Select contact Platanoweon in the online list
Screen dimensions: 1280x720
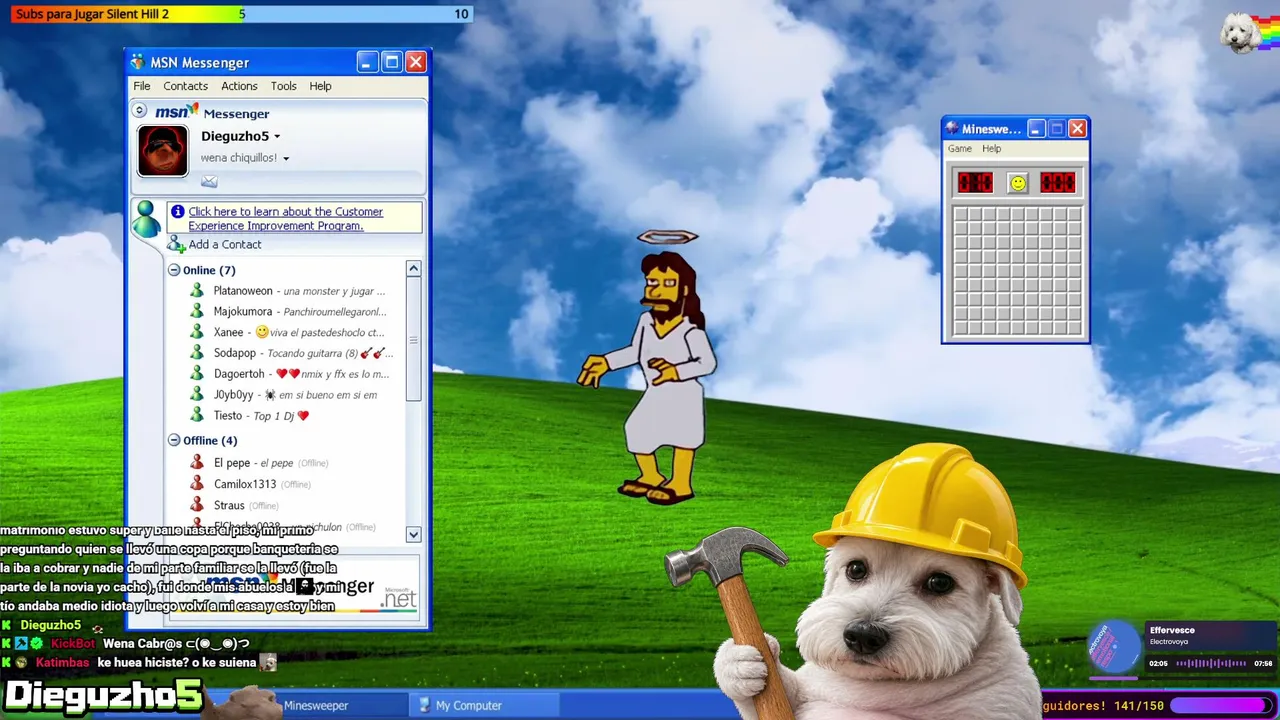click(x=299, y=291)
